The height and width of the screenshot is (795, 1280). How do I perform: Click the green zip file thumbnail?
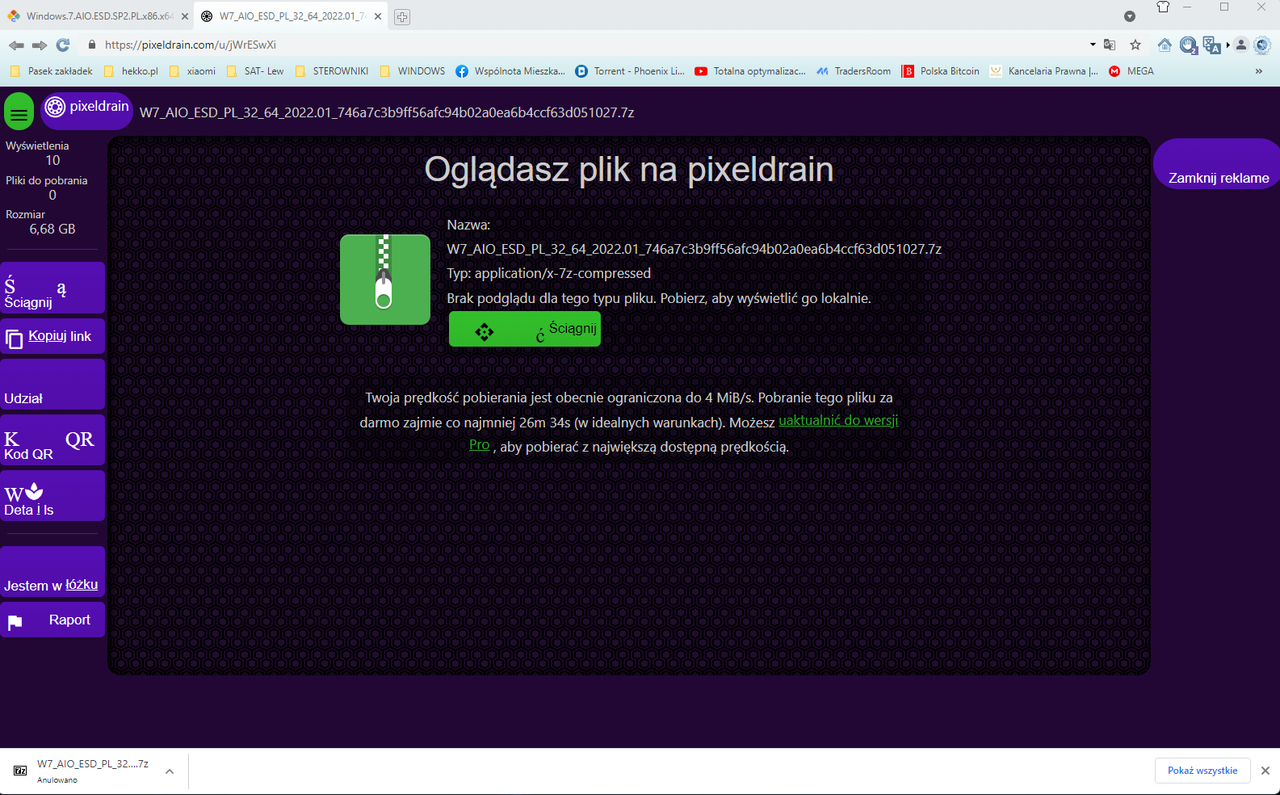coord(385,279)
